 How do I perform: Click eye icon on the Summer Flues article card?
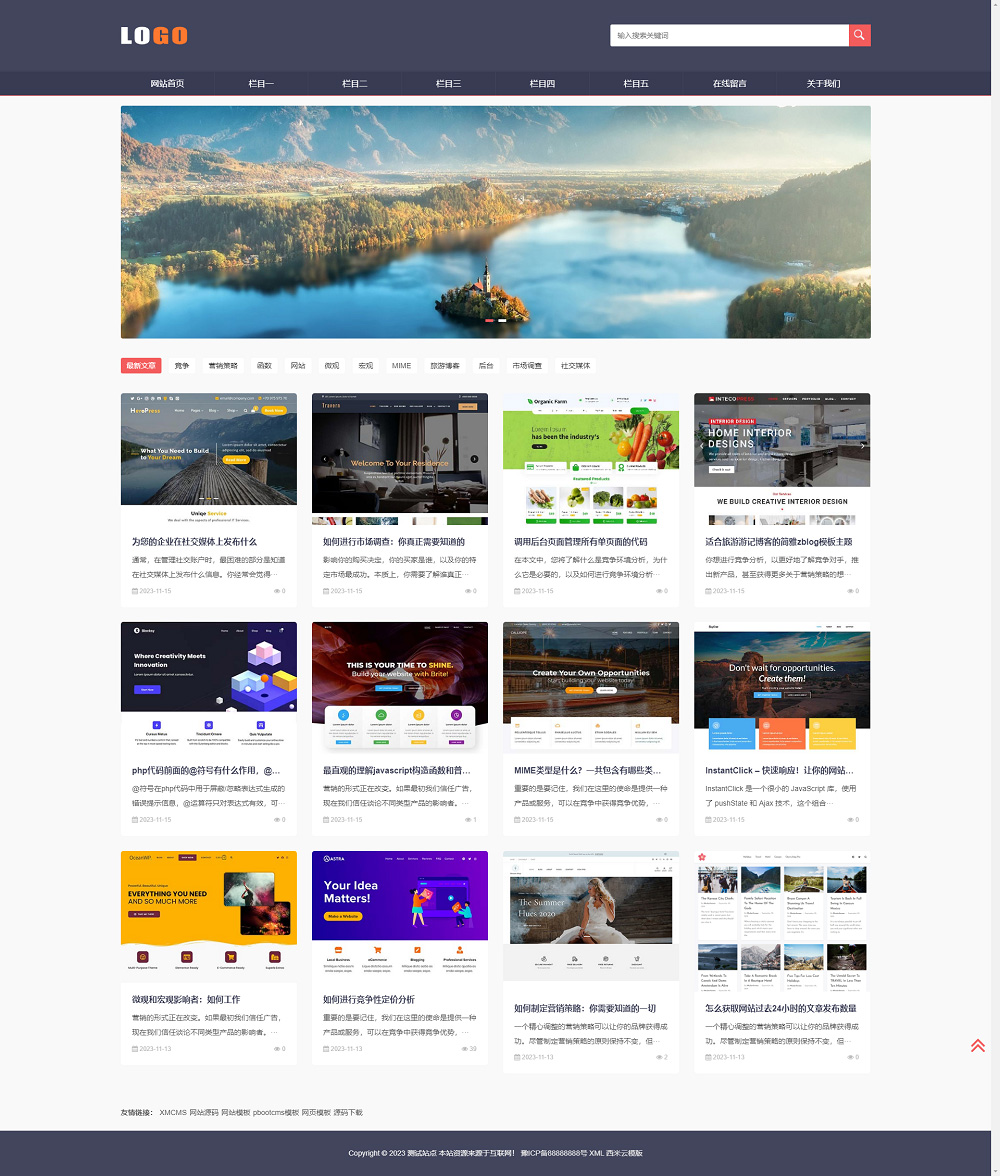click(657, 1057)
